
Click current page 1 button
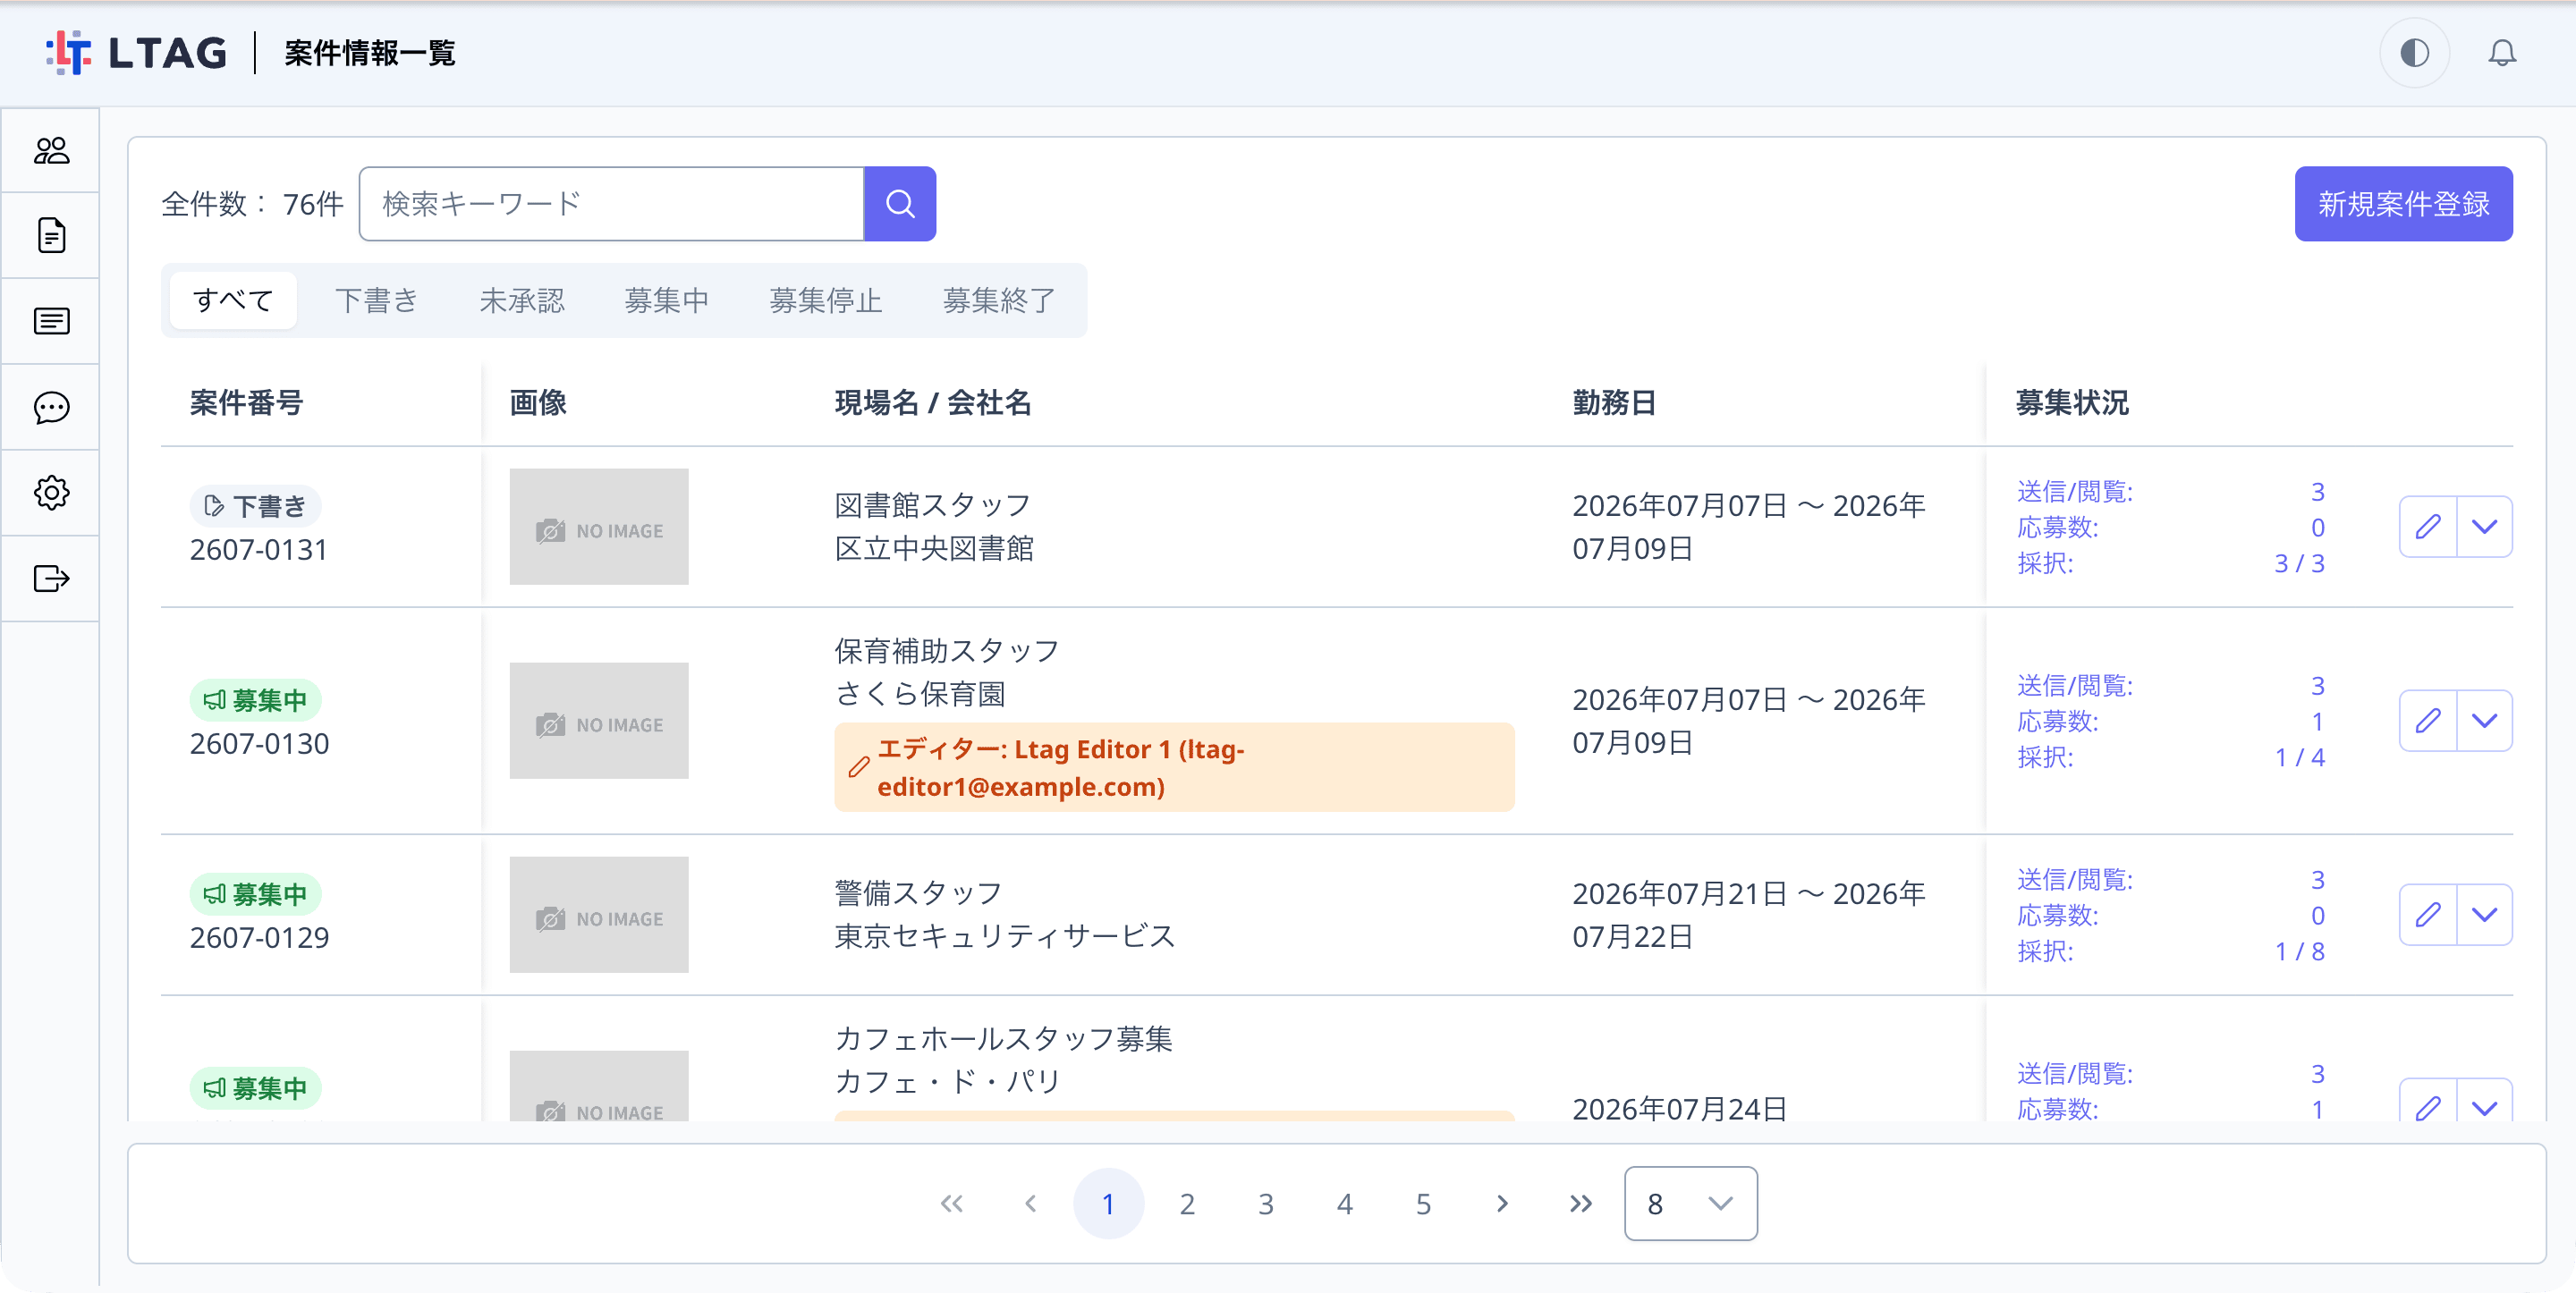point(1108,1203)
